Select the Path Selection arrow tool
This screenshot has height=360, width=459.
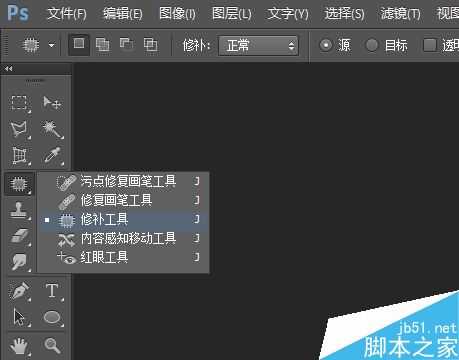point(19,317)
